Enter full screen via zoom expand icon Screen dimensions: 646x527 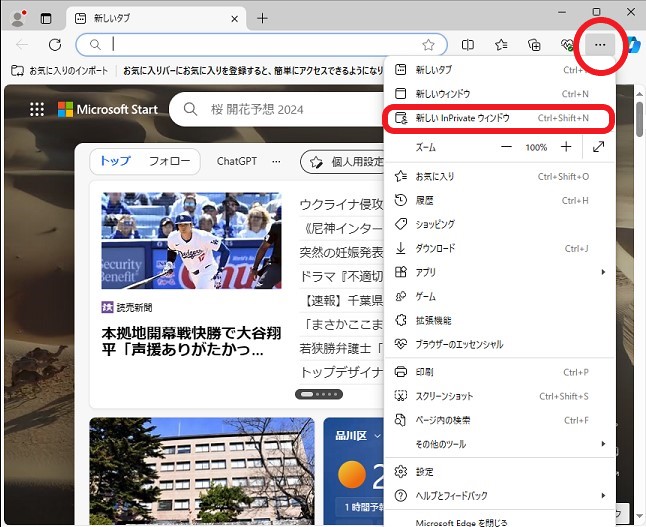point(598,147)
